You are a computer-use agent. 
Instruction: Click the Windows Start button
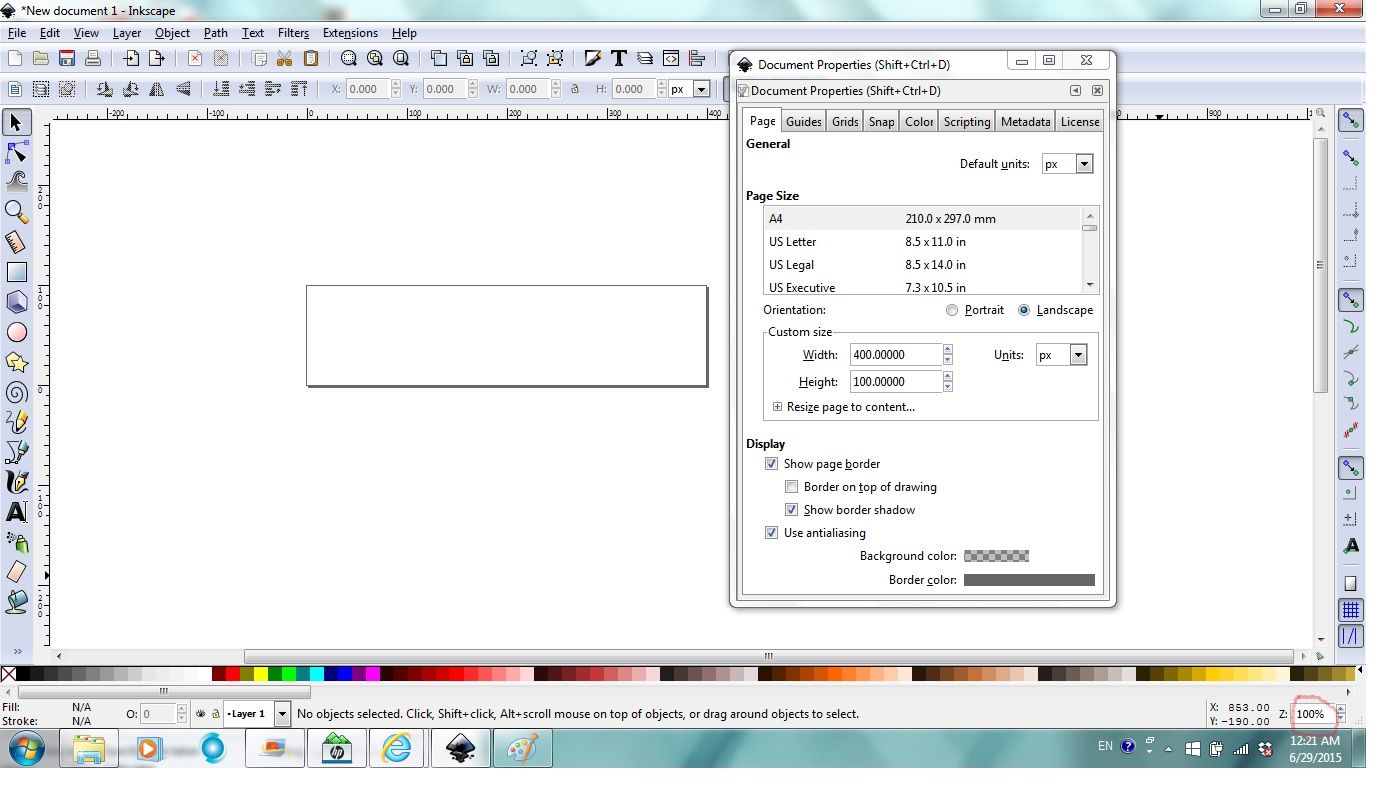pos(27,749)
